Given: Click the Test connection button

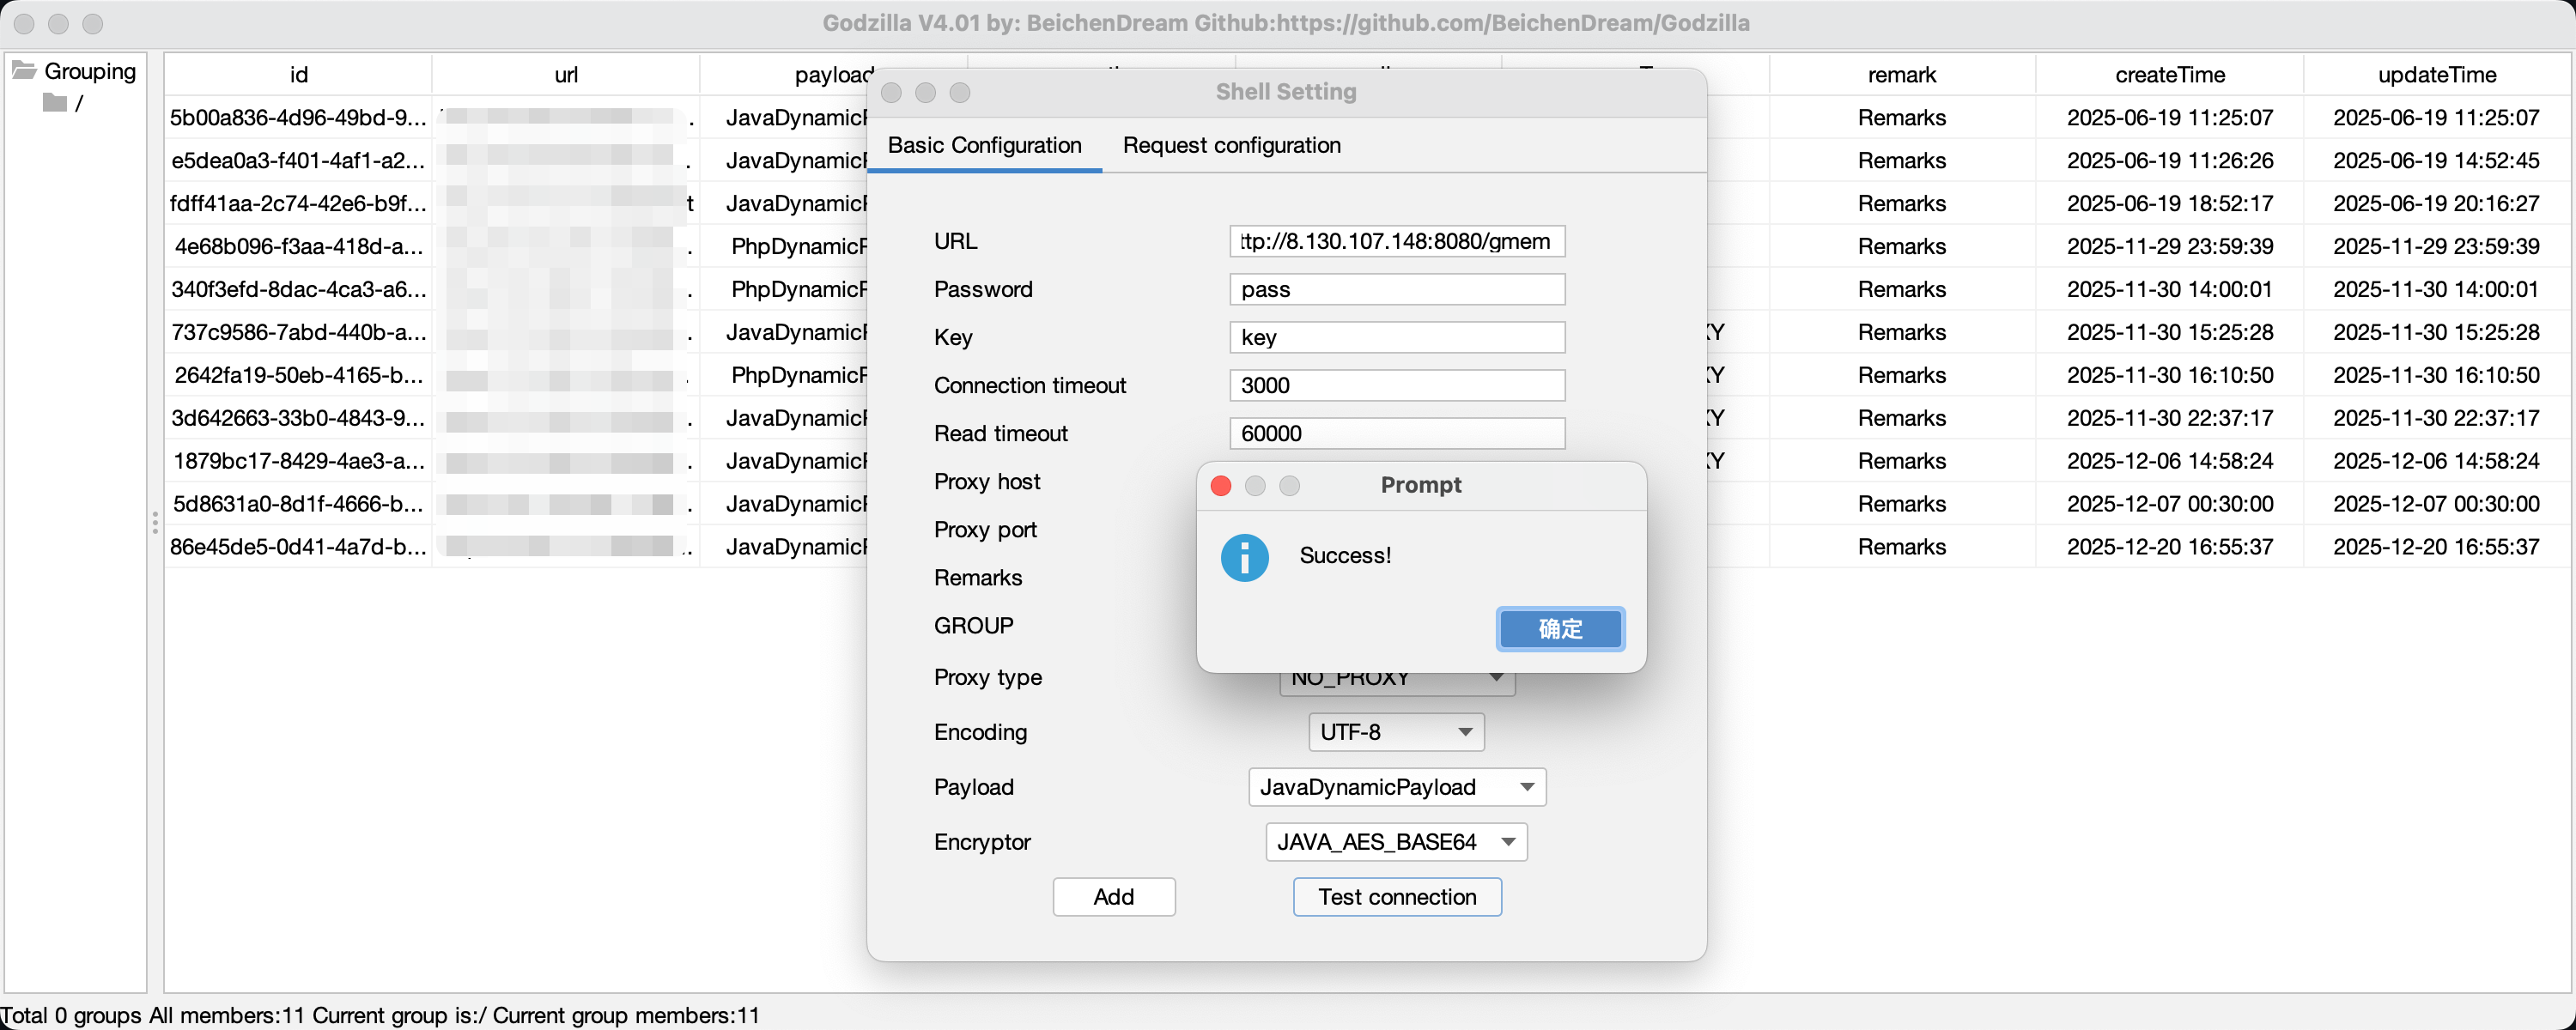Looking at the screenshot, I should 1396,897.
